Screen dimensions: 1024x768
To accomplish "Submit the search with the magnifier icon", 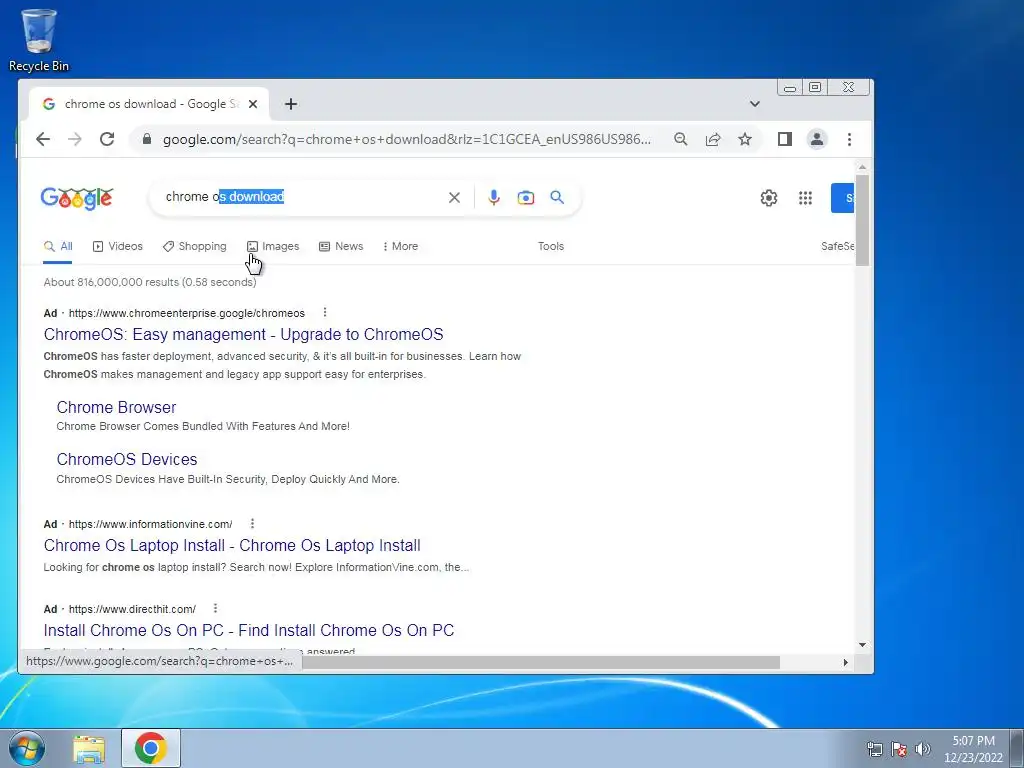I will 557,197.
